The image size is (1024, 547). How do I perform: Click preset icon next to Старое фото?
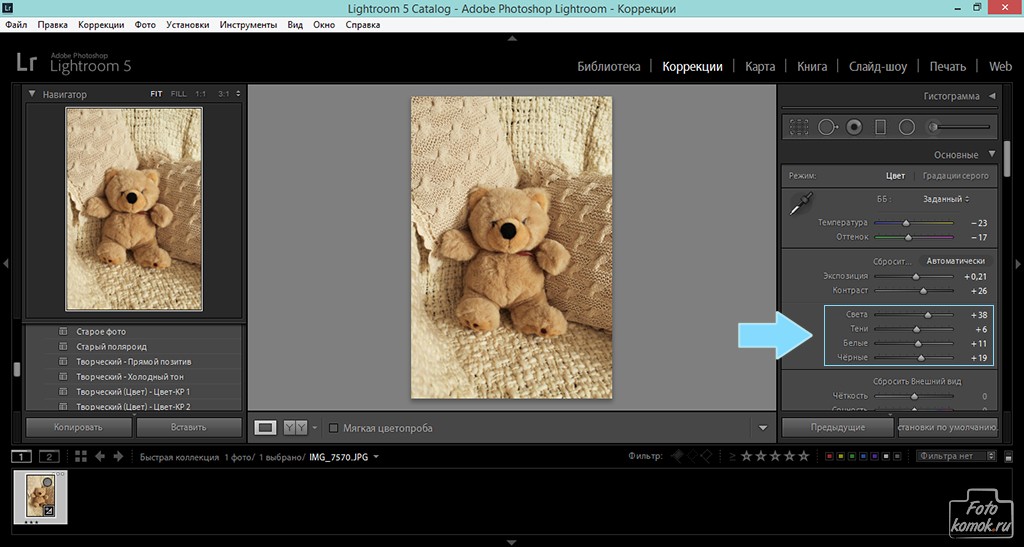(63, 332)
